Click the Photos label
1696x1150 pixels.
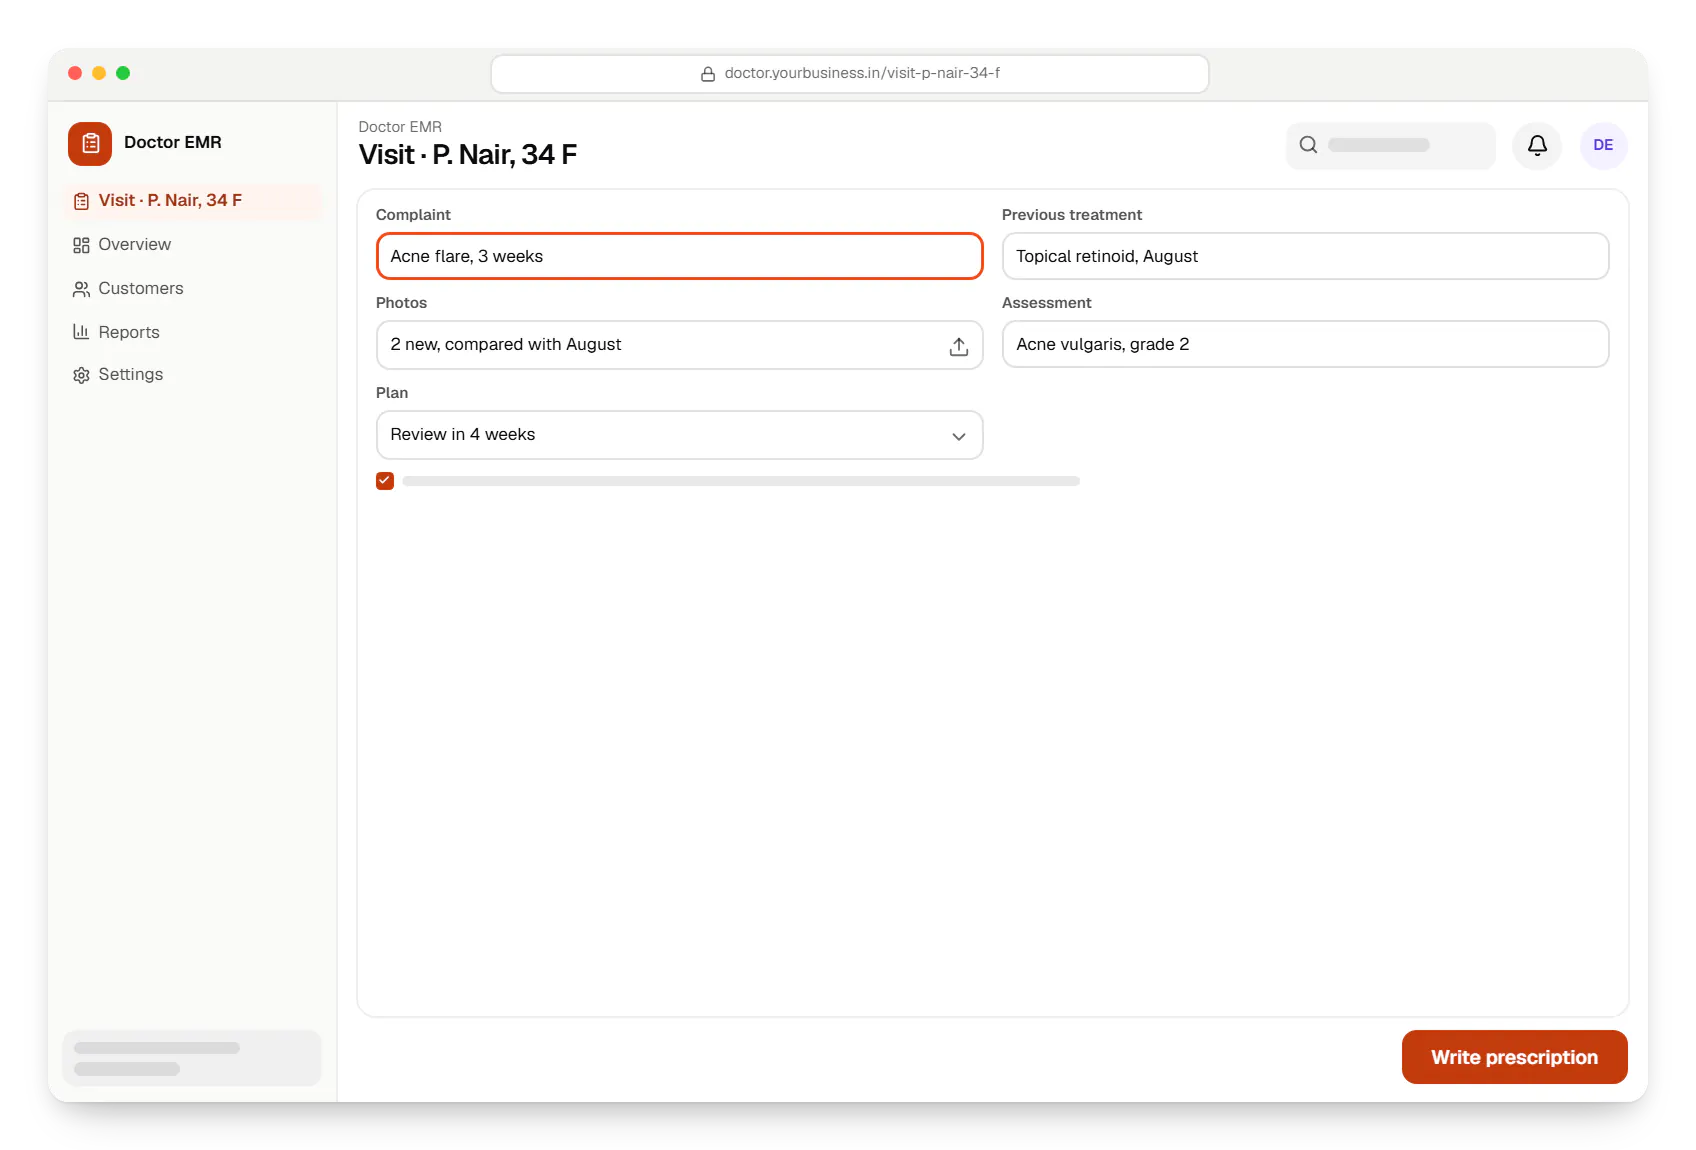click(401, 303)
